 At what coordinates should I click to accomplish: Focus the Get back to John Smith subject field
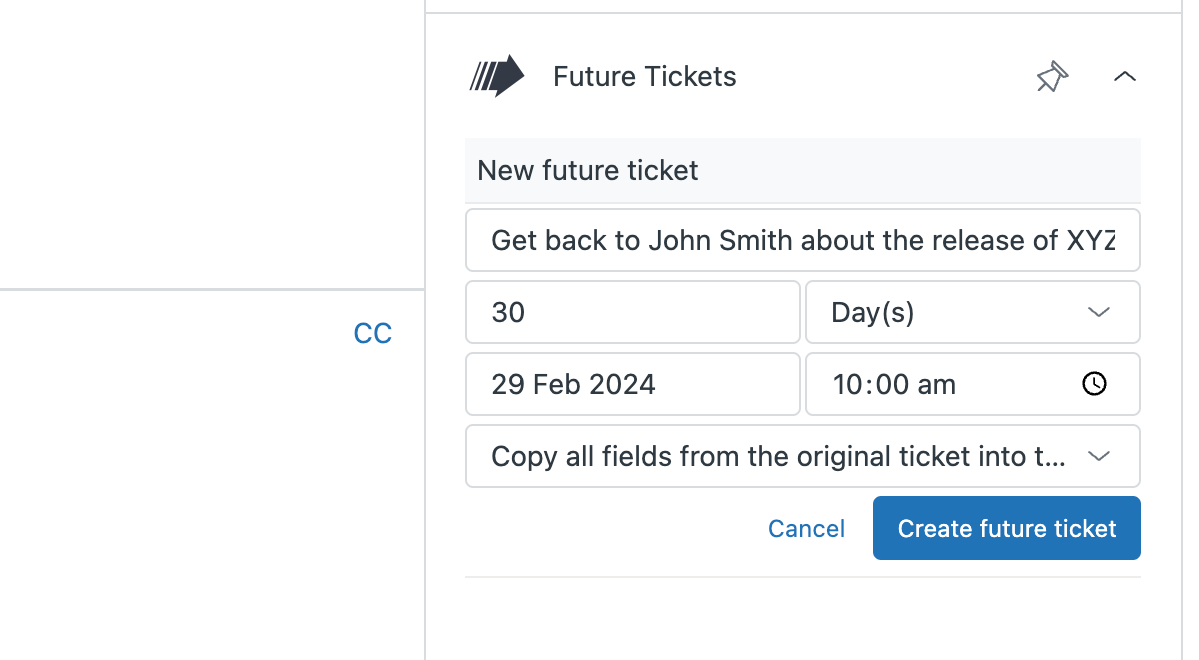pos(802,241)
